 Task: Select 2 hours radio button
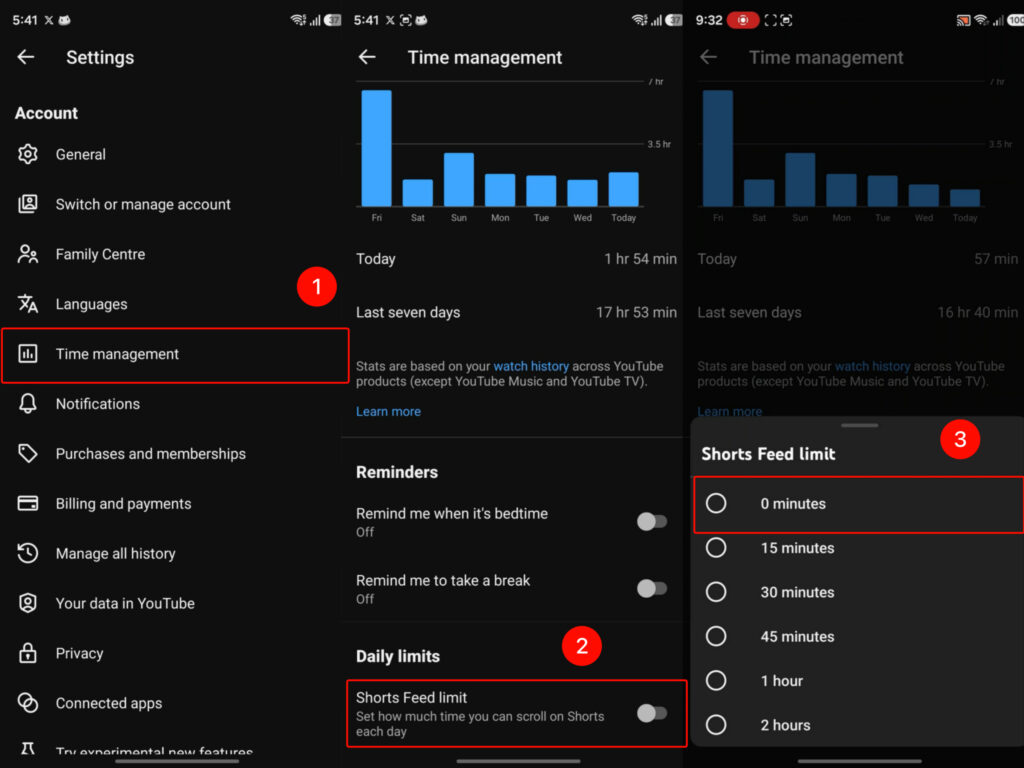(716, 724)
